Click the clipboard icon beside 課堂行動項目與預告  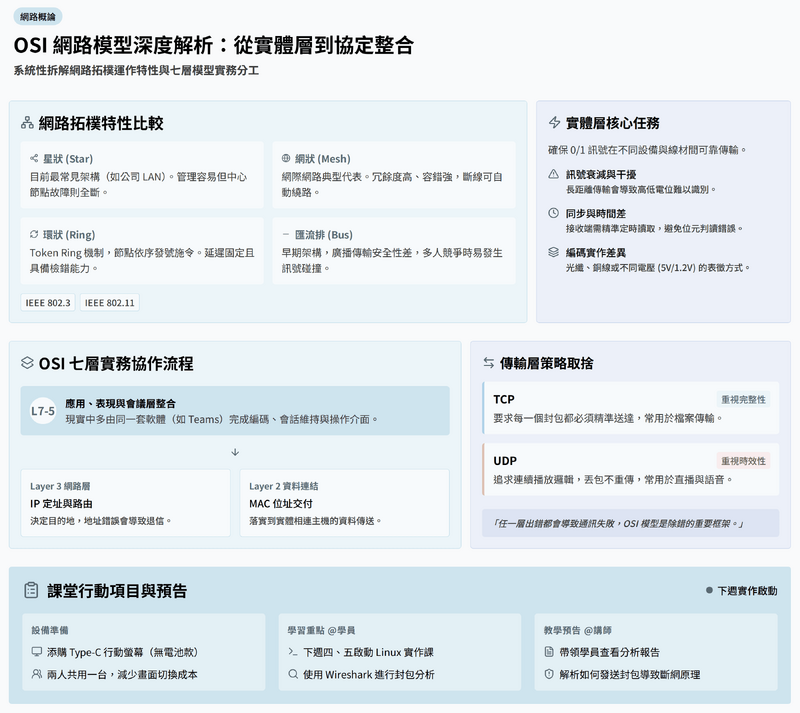(32, 590)
